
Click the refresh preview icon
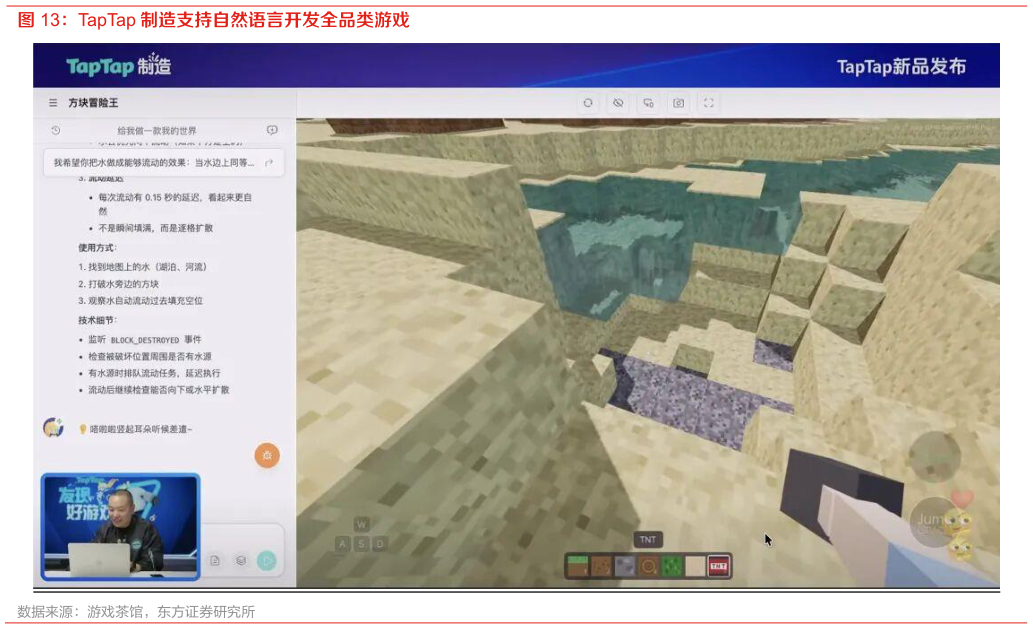pyautogui.click(x=588, y=103)
